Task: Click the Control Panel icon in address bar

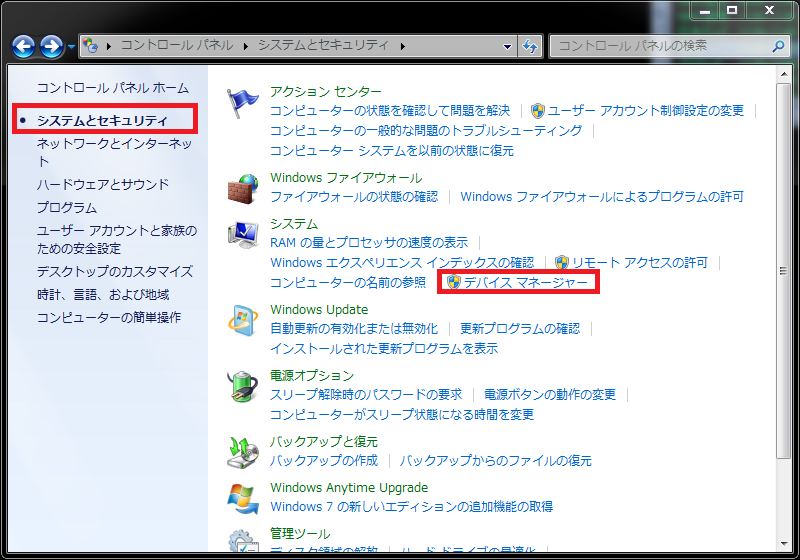Action: [90, 46]
